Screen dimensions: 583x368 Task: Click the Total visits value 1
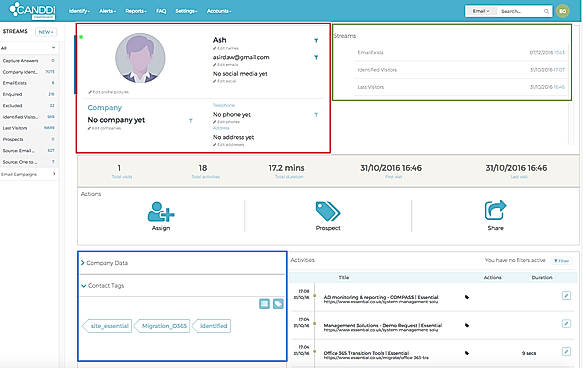tap(119, 168)
